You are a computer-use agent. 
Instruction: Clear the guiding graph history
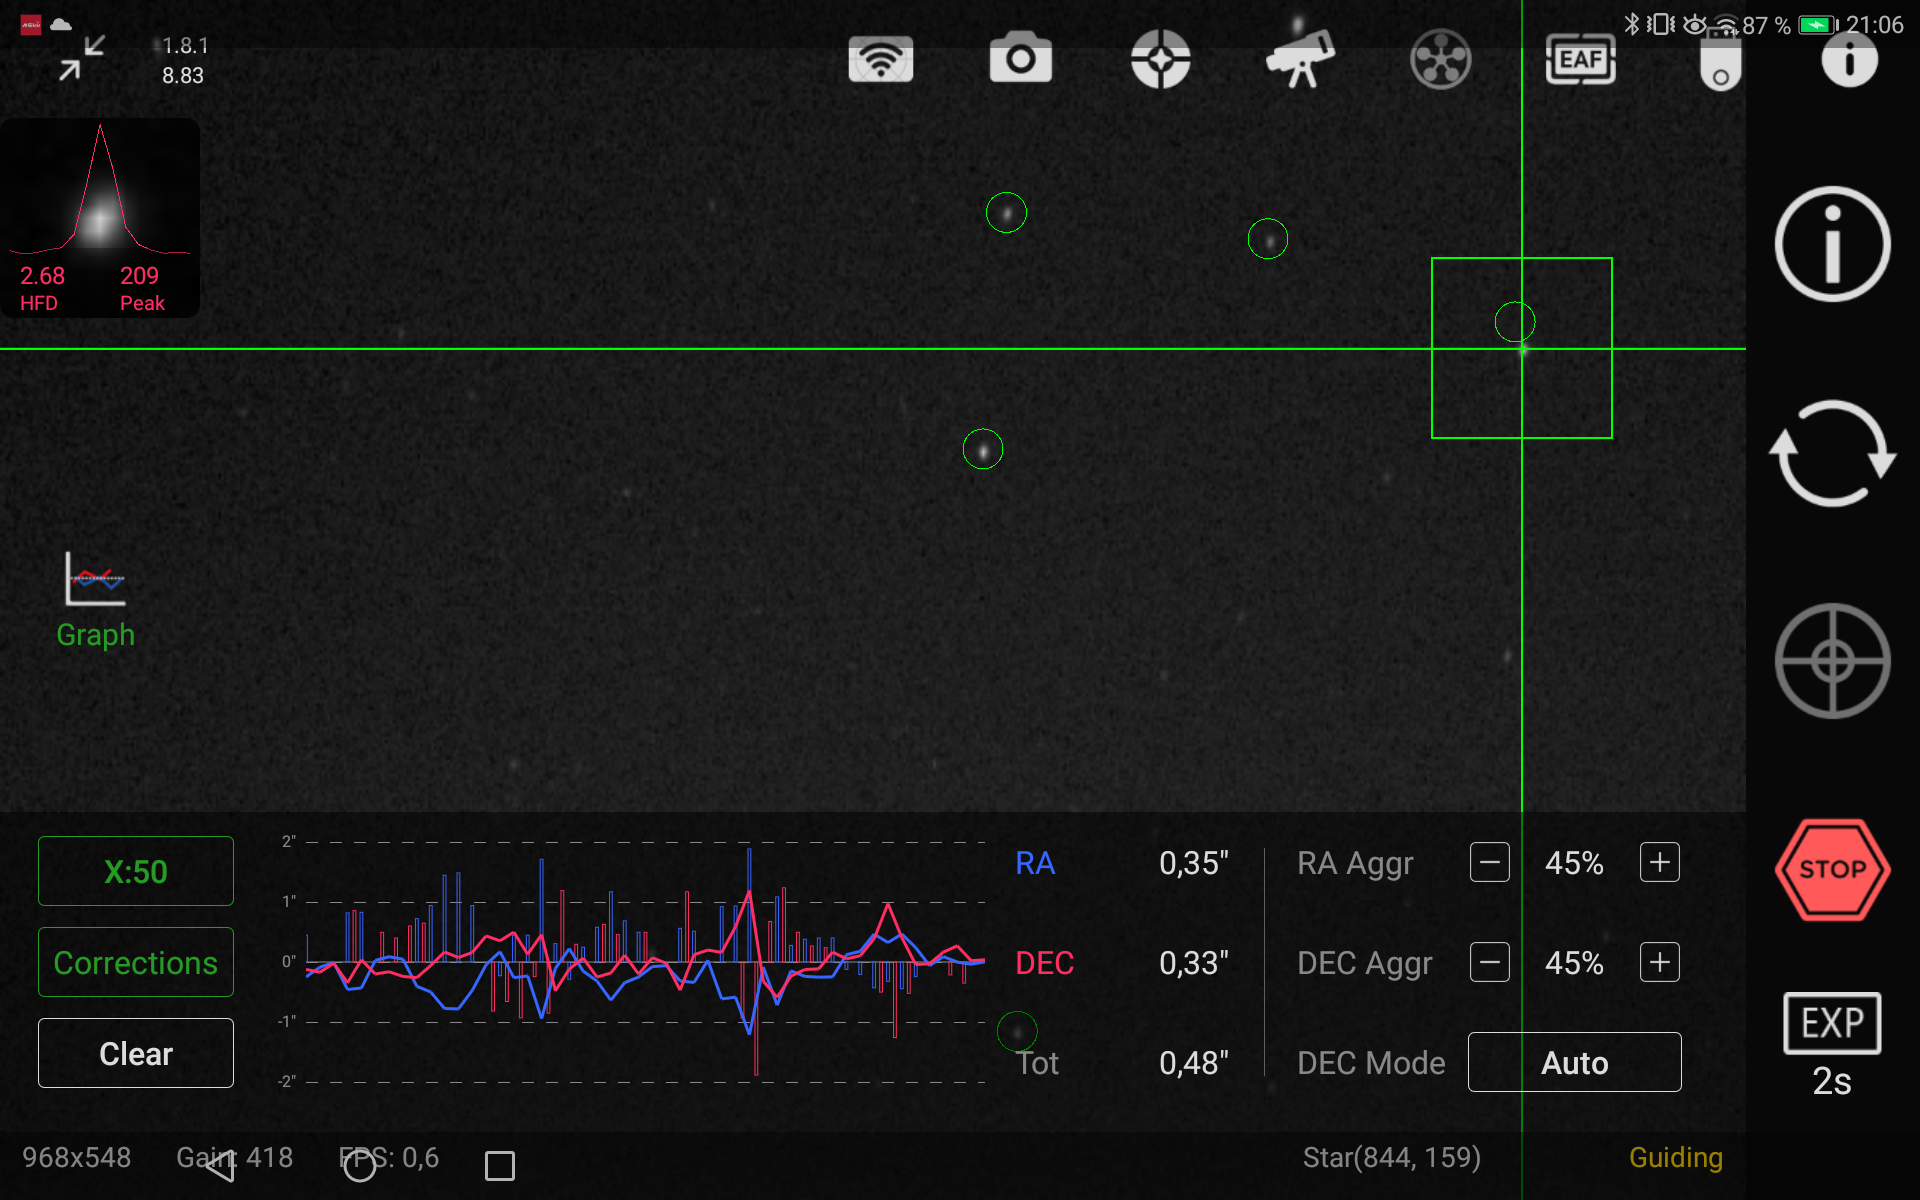136,1053
